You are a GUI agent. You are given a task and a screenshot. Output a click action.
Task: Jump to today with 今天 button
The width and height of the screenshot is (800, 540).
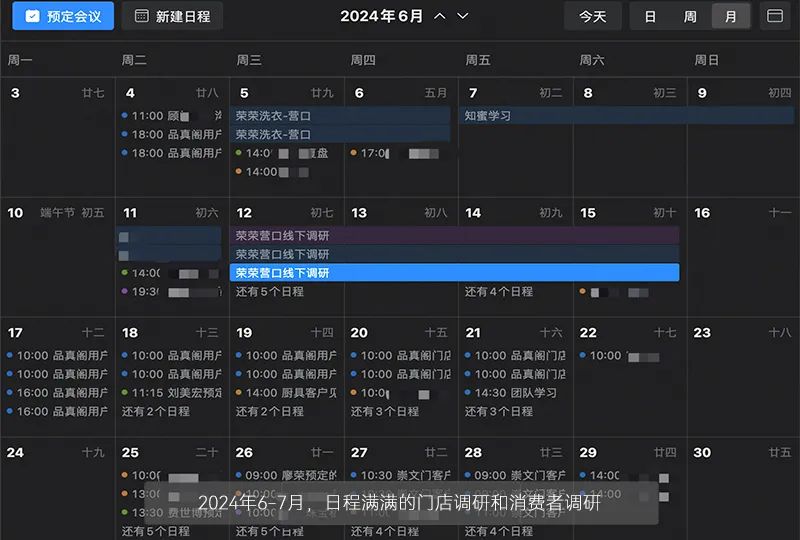click(x=592, y=16)
